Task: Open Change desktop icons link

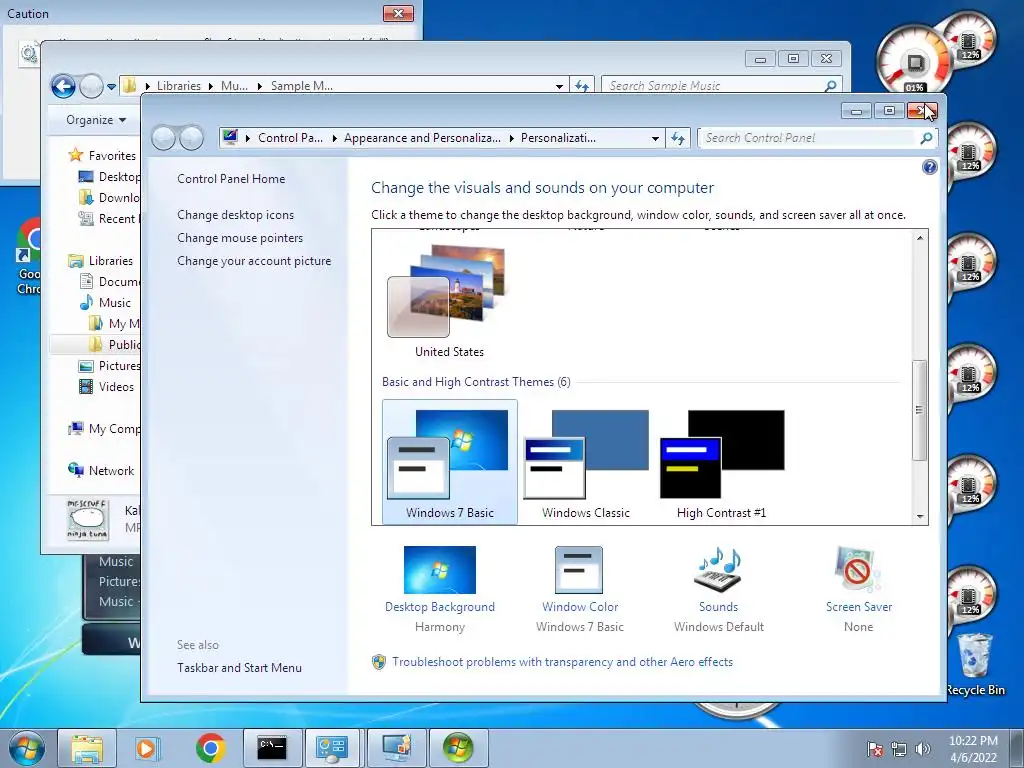Action: (x=235, y=215)
